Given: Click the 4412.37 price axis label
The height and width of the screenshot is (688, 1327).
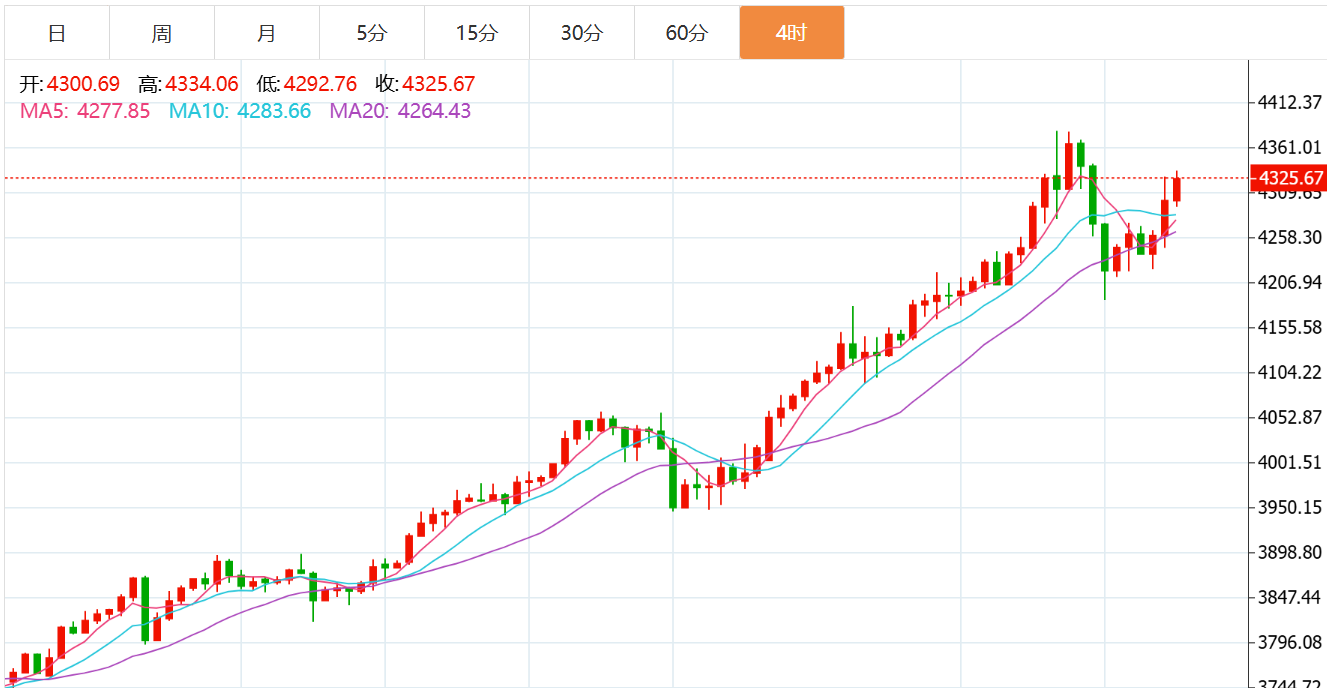Looking at the screenshot, I should 1291,102.
